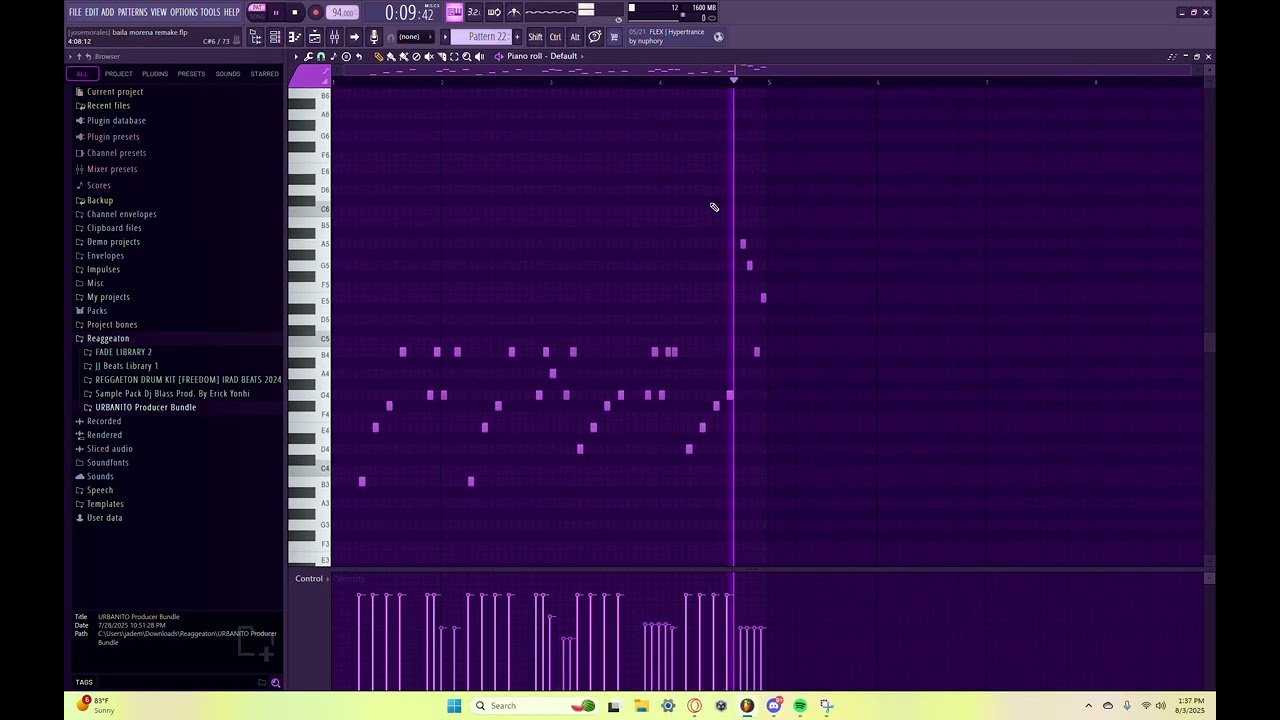The image size is (1280, 720).
Task: Click the Windows Start button
Action: [454, 706]
